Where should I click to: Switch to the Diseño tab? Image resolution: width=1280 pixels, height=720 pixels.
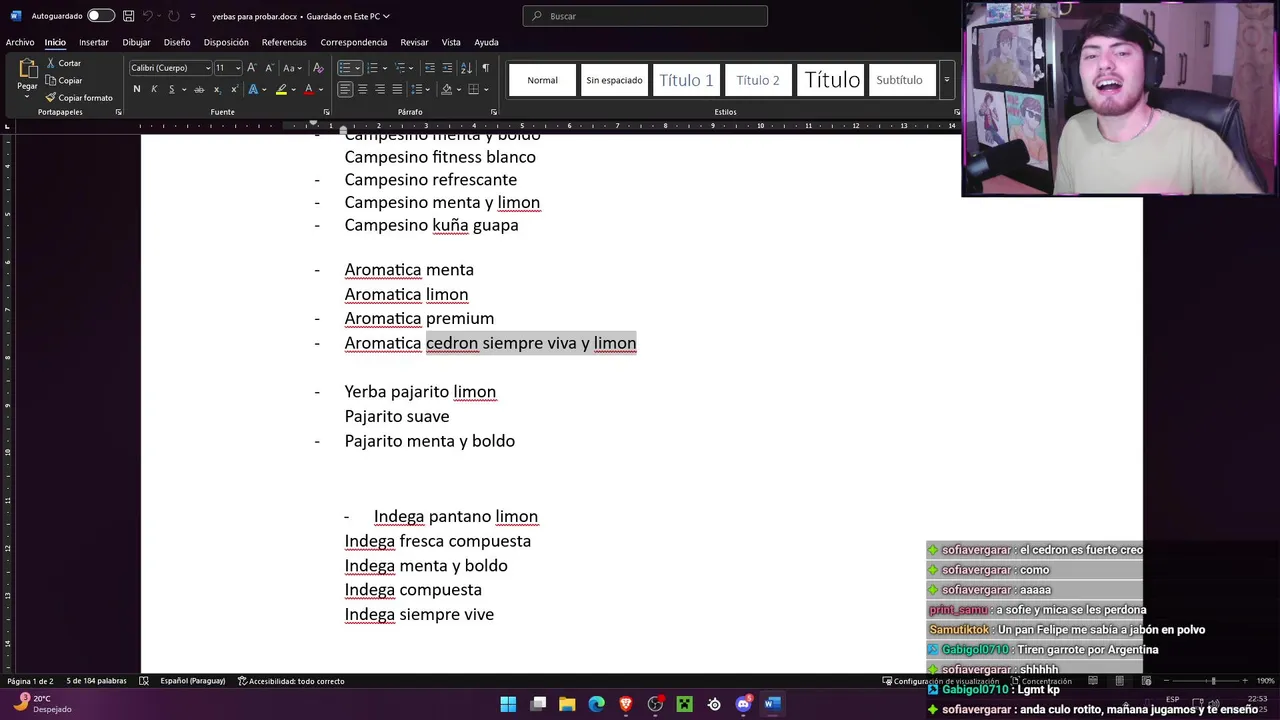tap(177, 42)
